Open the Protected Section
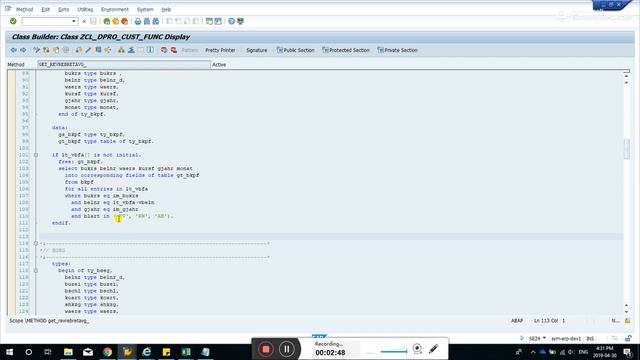This screenshot has height=360, width=640. point(346,50)
